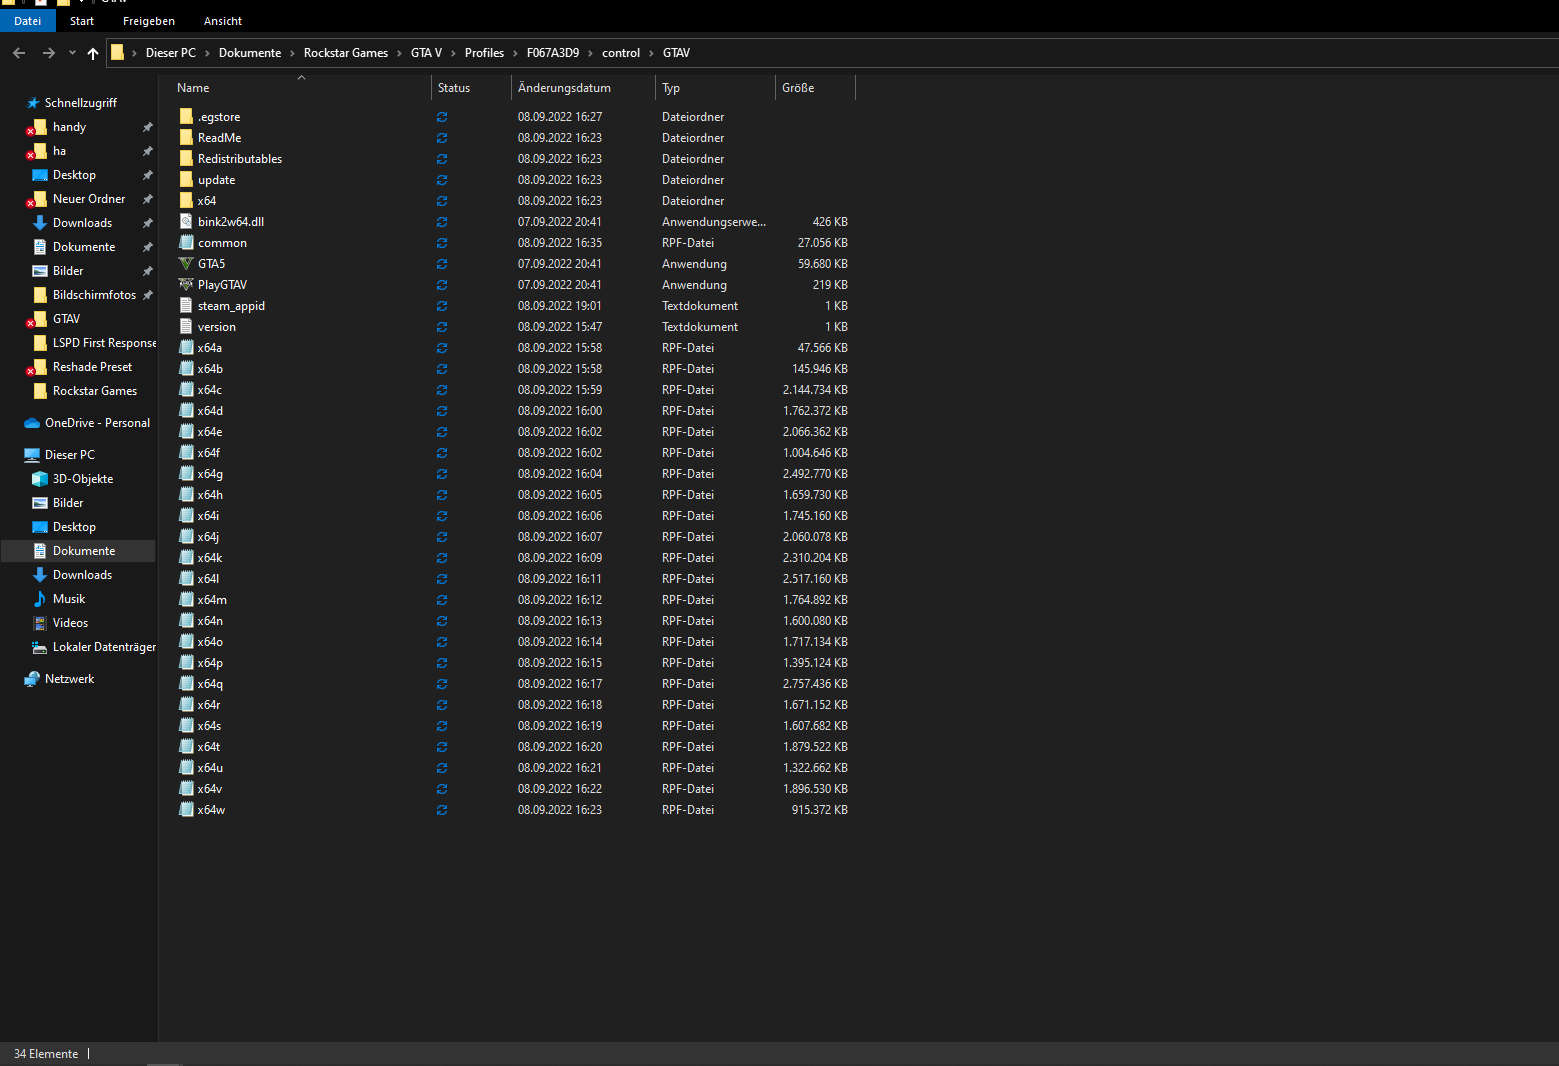Click GTA V in address breadcrumb
This screenshot has height=1066, width=1559.
click(426, 53)
